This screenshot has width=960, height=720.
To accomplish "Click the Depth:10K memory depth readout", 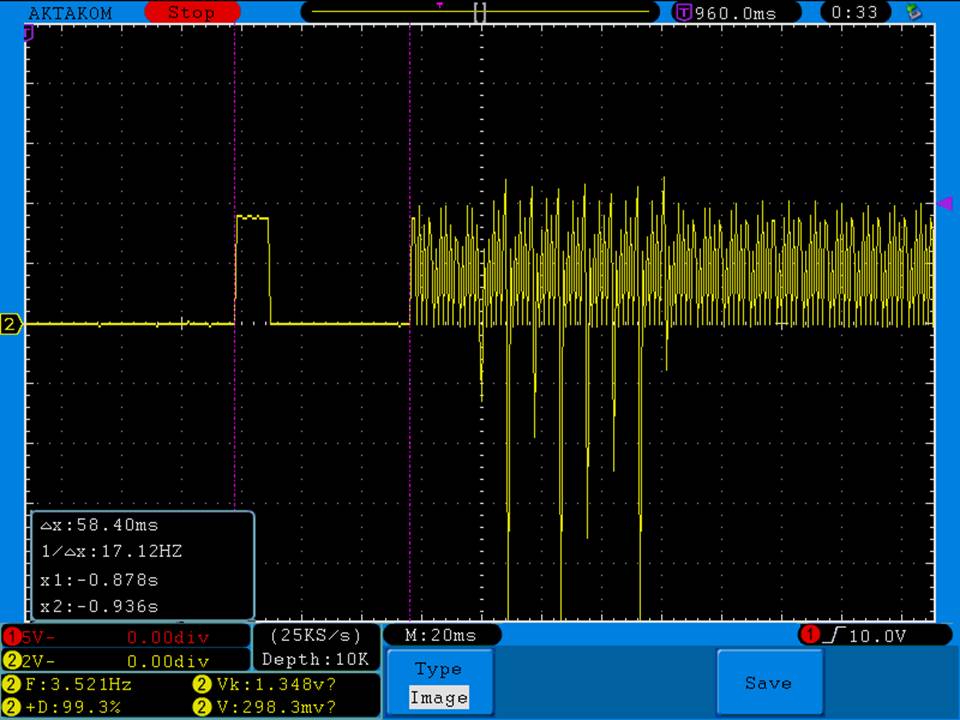I will click(x=315, y=660).
